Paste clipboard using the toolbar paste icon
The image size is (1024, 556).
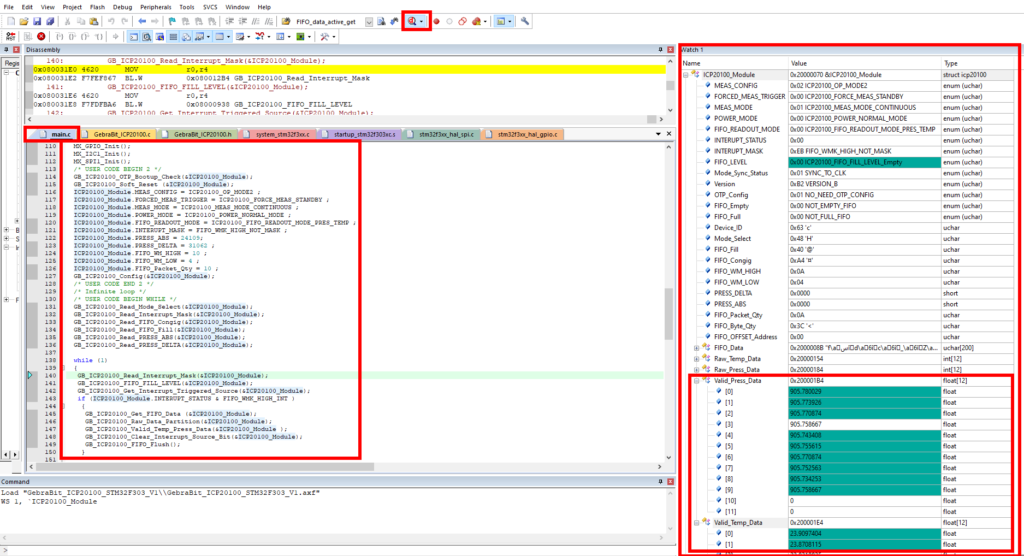[x=94, y=22]
